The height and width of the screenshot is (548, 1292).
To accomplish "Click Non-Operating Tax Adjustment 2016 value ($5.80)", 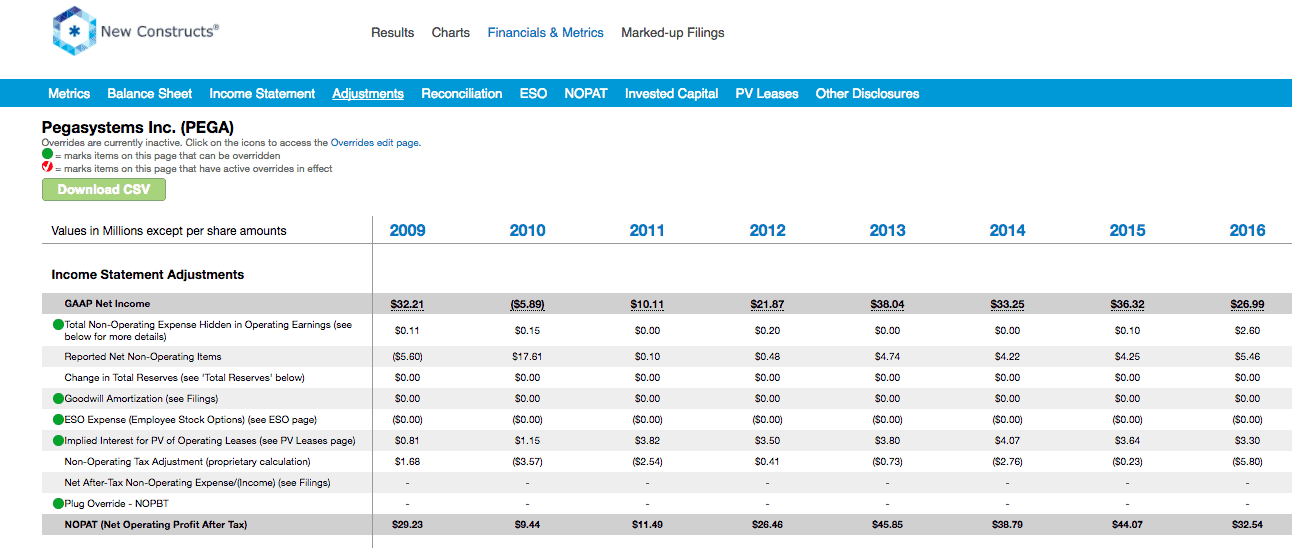I will point(1247,462).
